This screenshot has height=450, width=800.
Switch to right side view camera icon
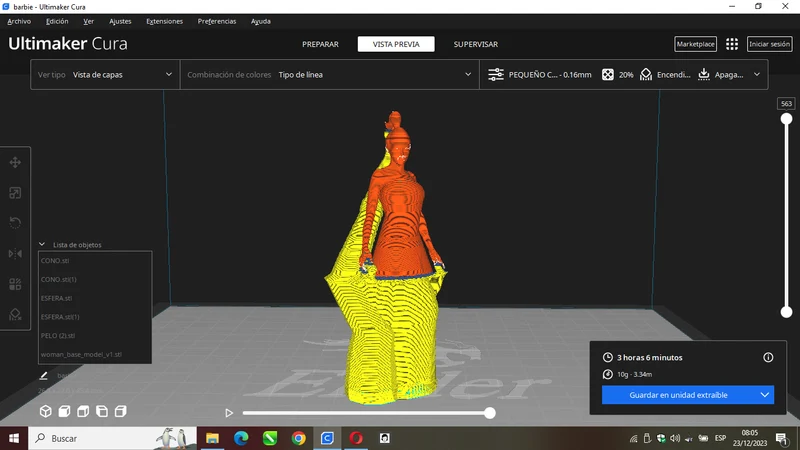coord(120,411)
